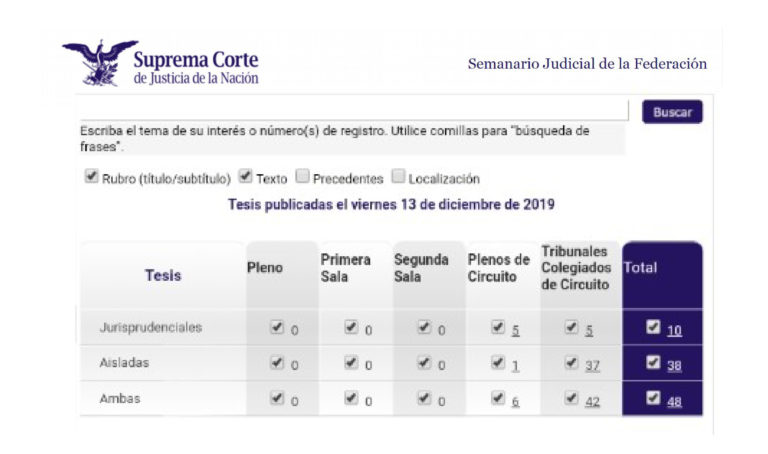Viewport: 768px width, 454px height.
Task: Click the Suprema Corte eagle logo
Action: point(100,63)
